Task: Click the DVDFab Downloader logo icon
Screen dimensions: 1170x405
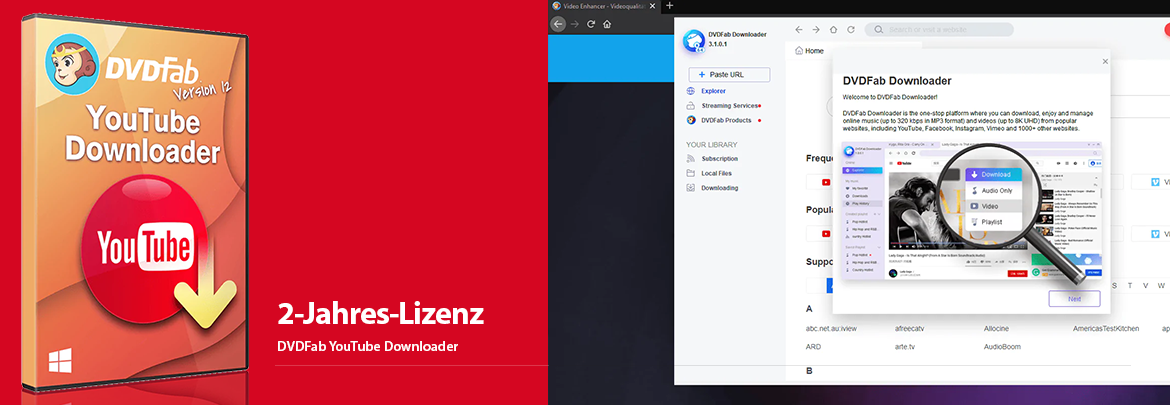Action: (x=695, y=41)
